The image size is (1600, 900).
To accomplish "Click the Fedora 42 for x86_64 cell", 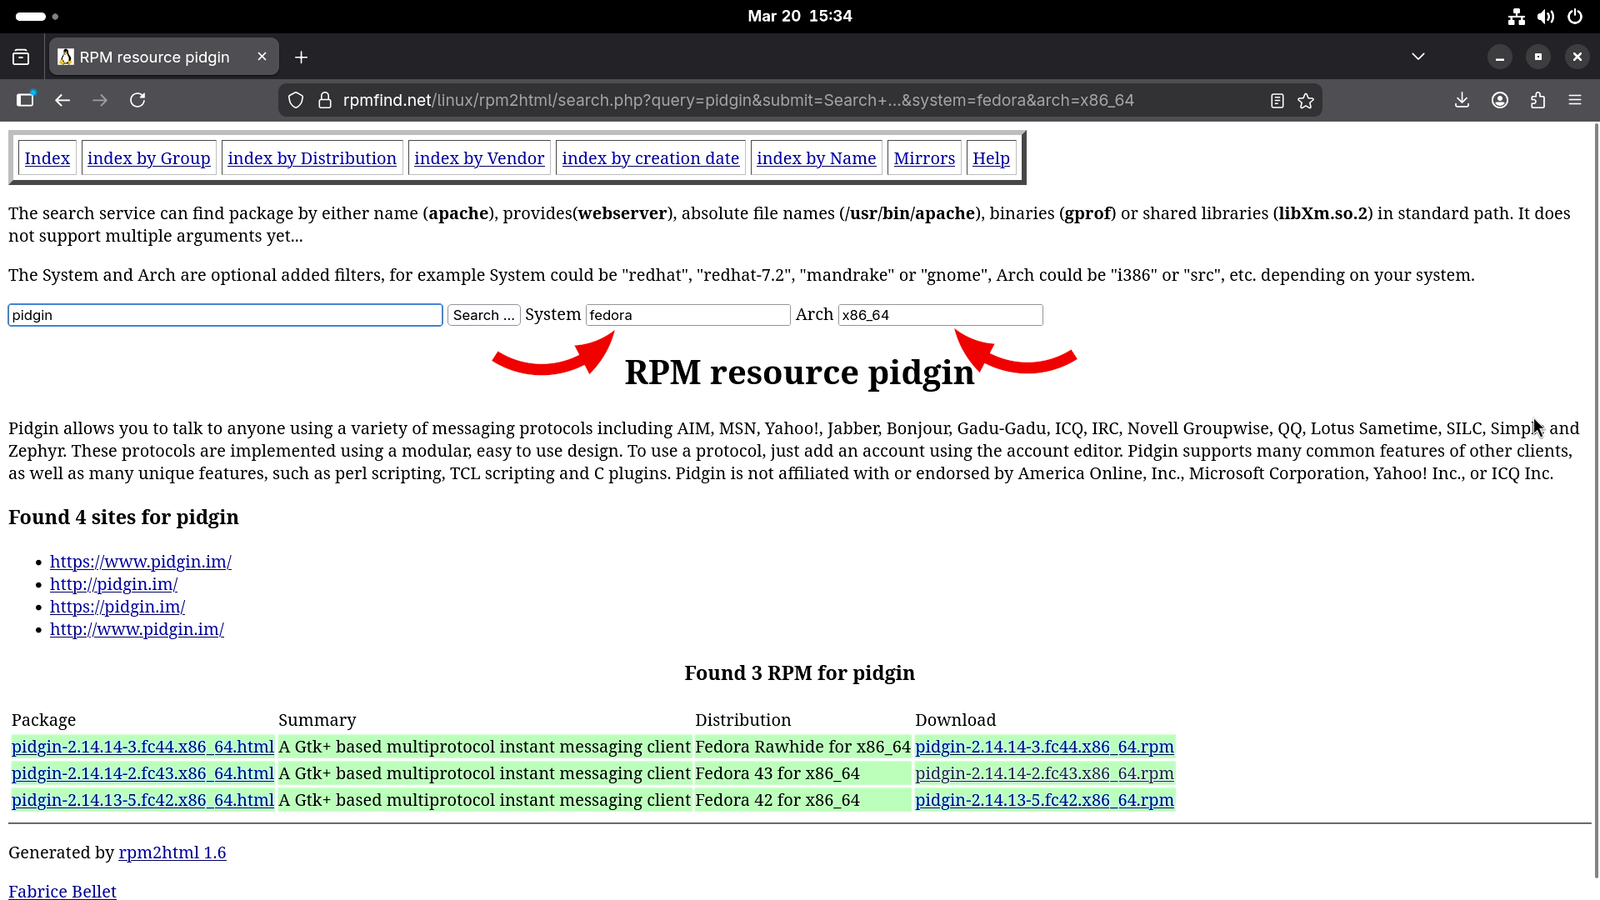I will (x=803, y=800).
